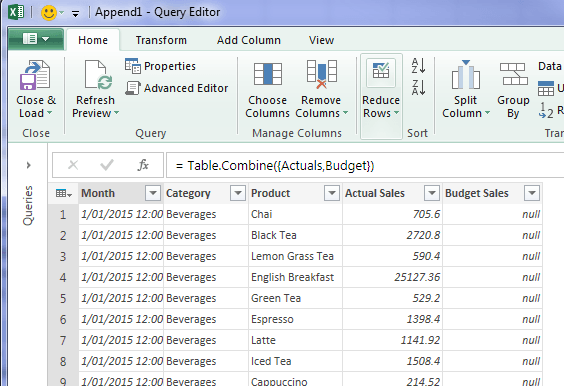This screenshot has width=564, height=386.
Task: Click the Refresh Preview icon
Action: pos(98,75)
